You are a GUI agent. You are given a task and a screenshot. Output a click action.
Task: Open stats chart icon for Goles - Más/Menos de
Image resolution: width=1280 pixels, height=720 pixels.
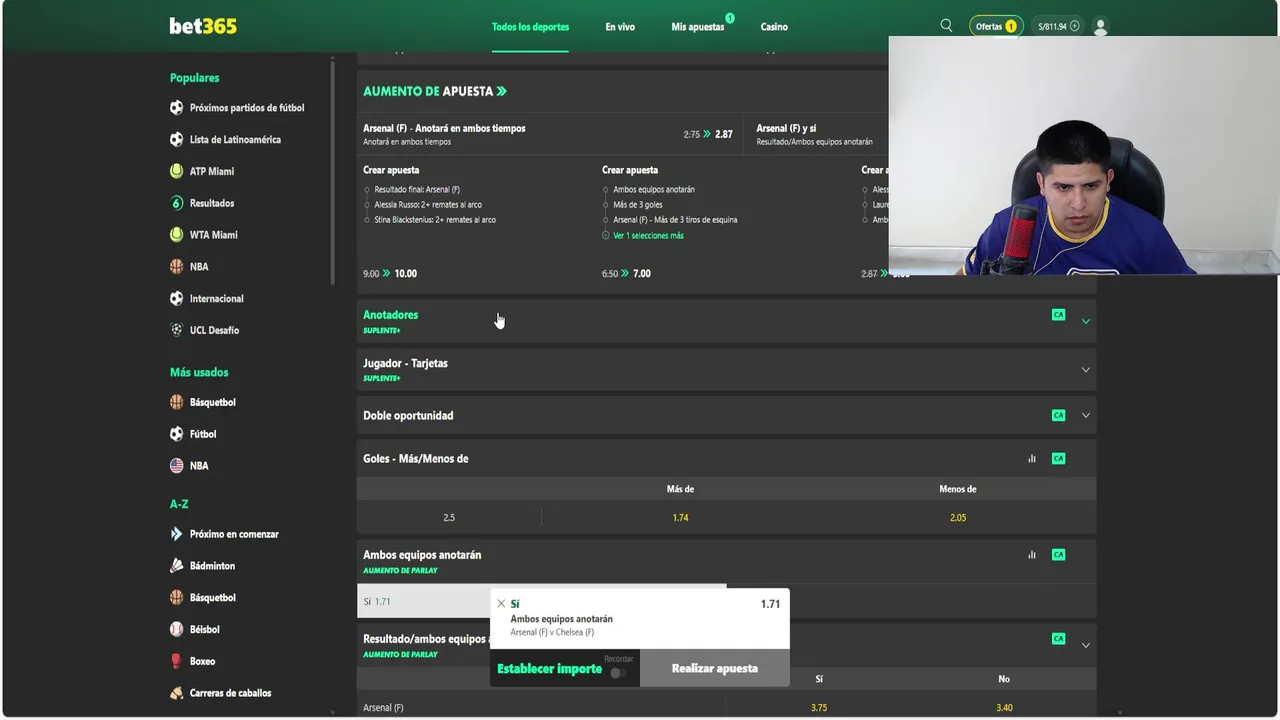click(1032, 459)
